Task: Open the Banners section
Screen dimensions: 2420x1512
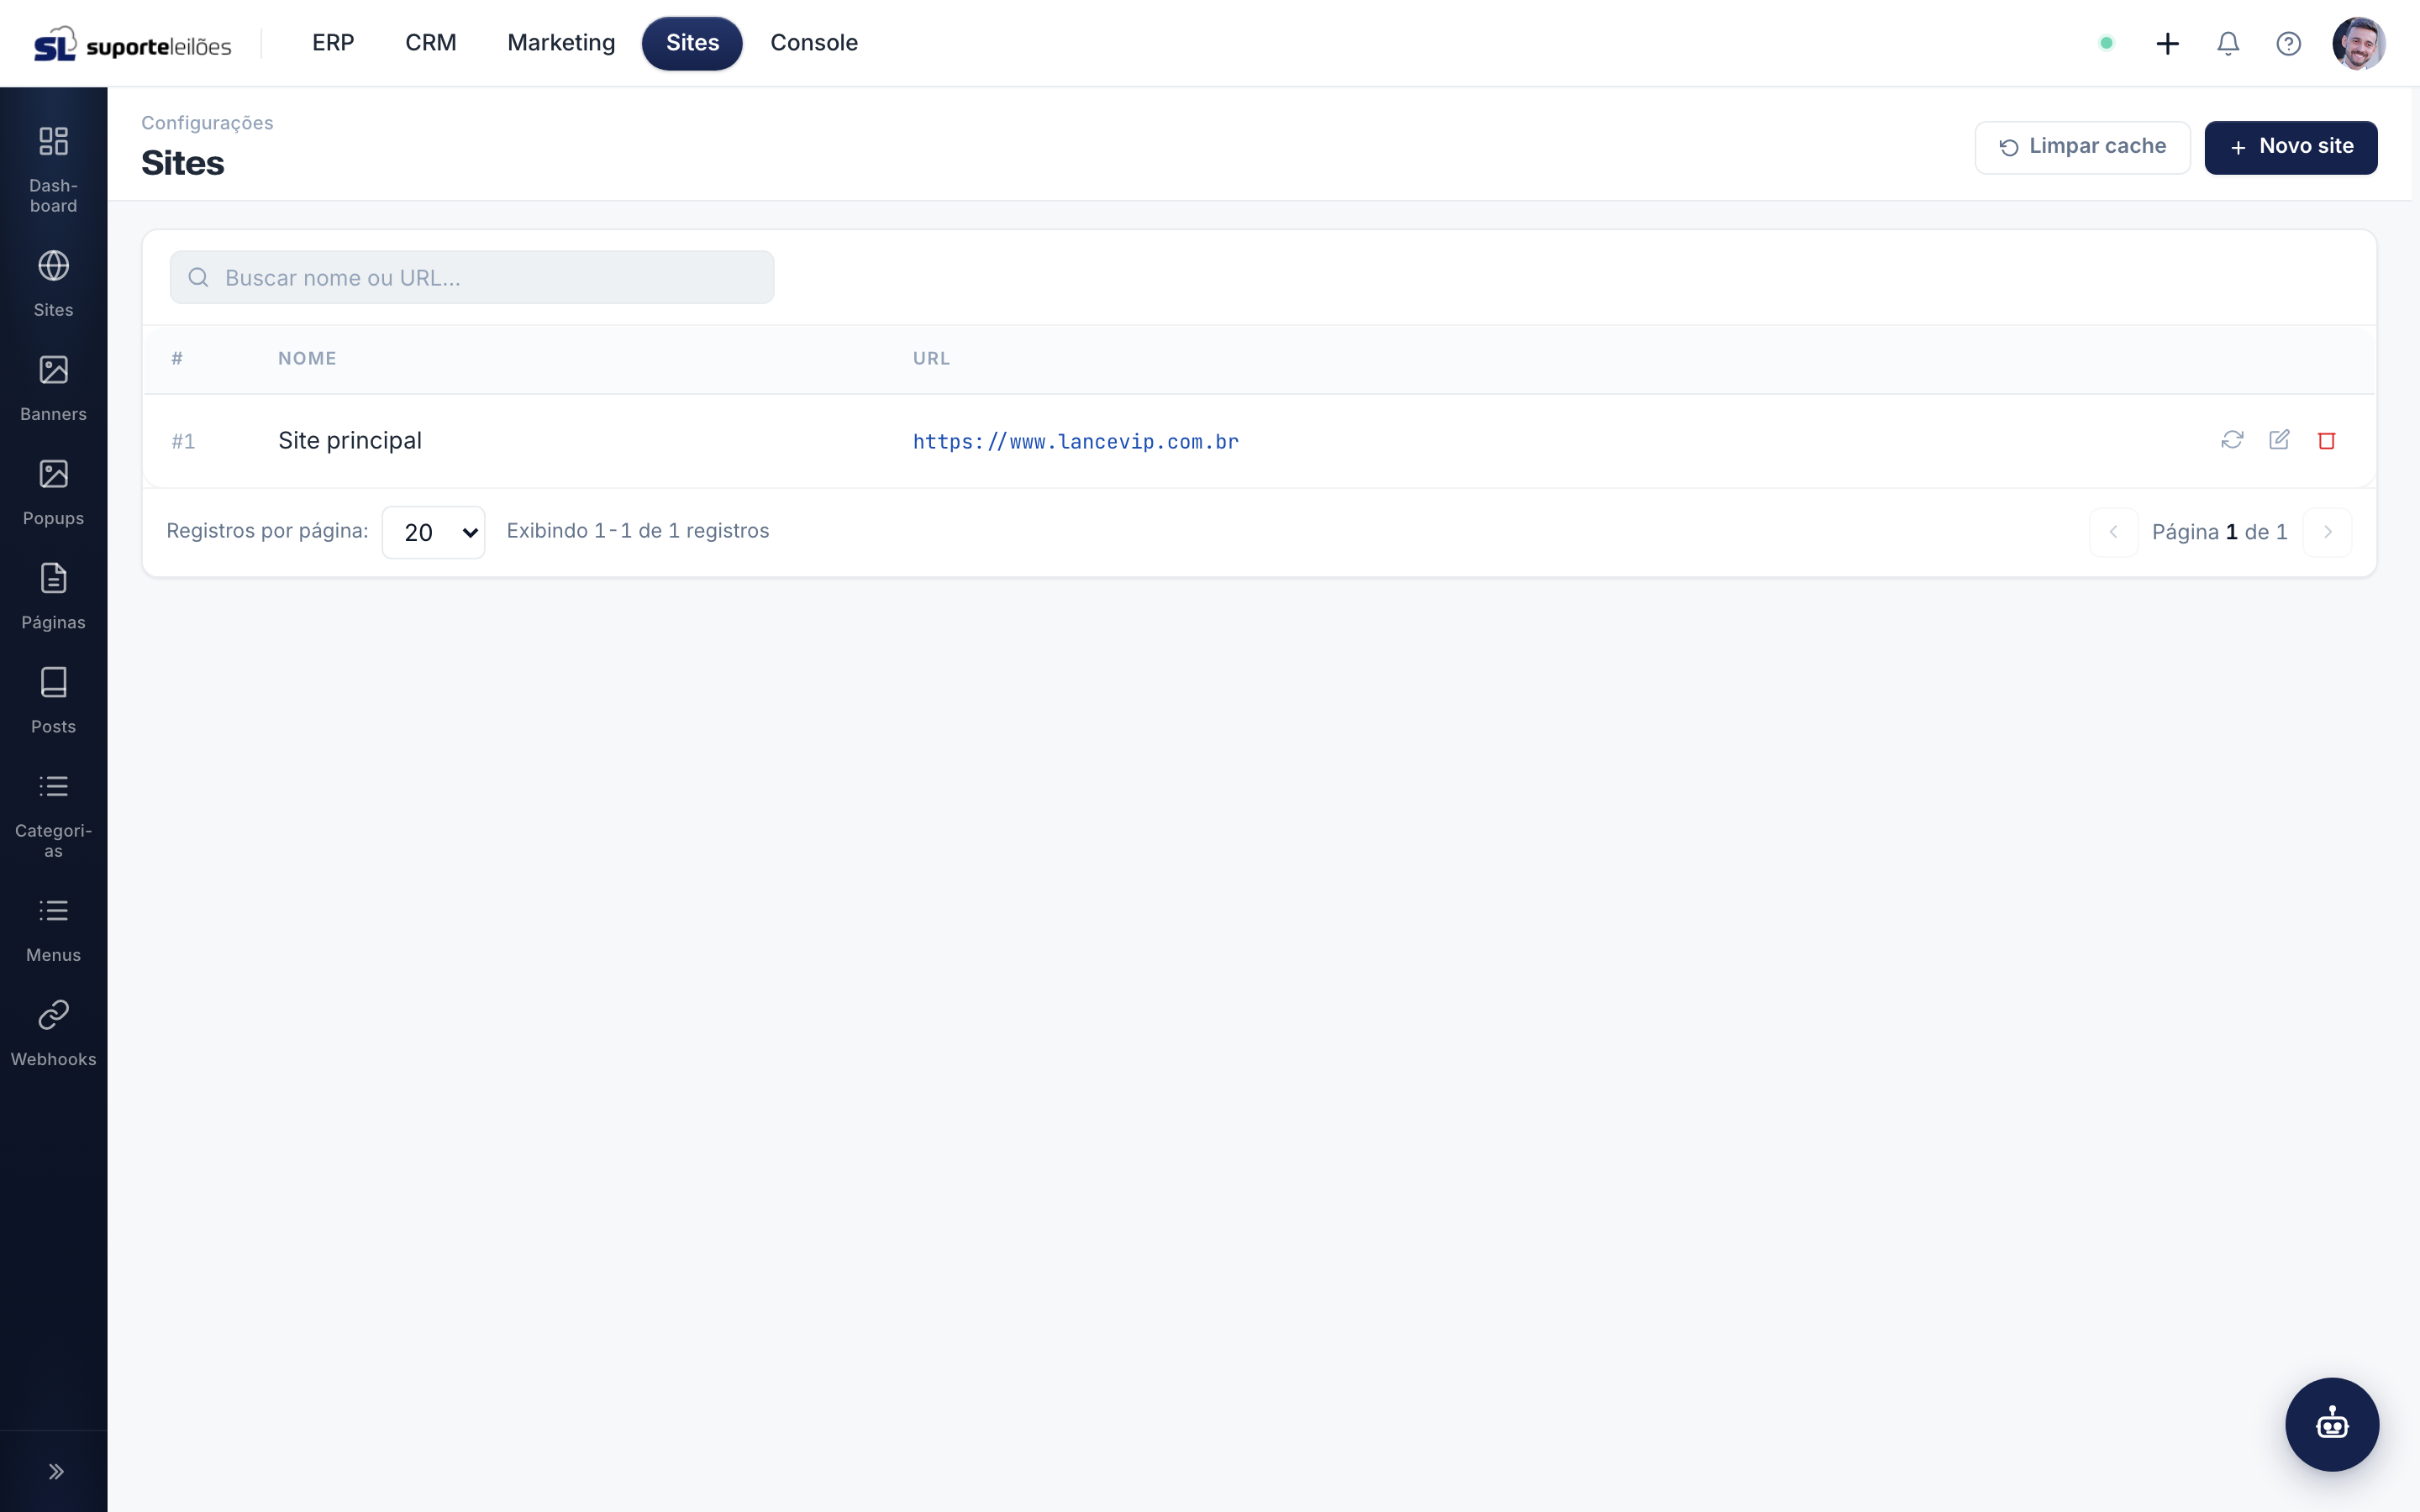Action: pyautogui.click(x=53, y=387)
